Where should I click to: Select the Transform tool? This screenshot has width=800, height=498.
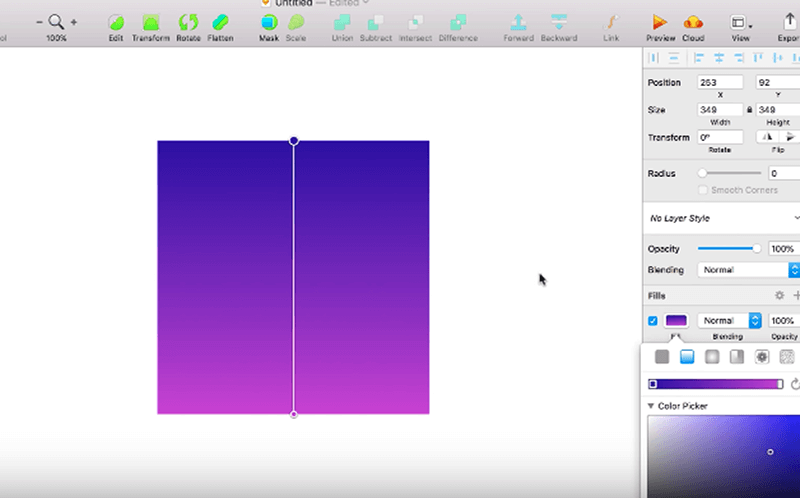click(x=151, y=22)
